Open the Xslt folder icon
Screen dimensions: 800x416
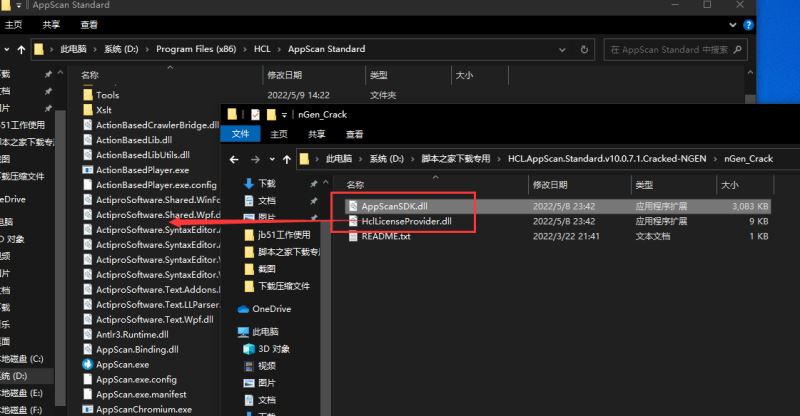tap(88, 110)
